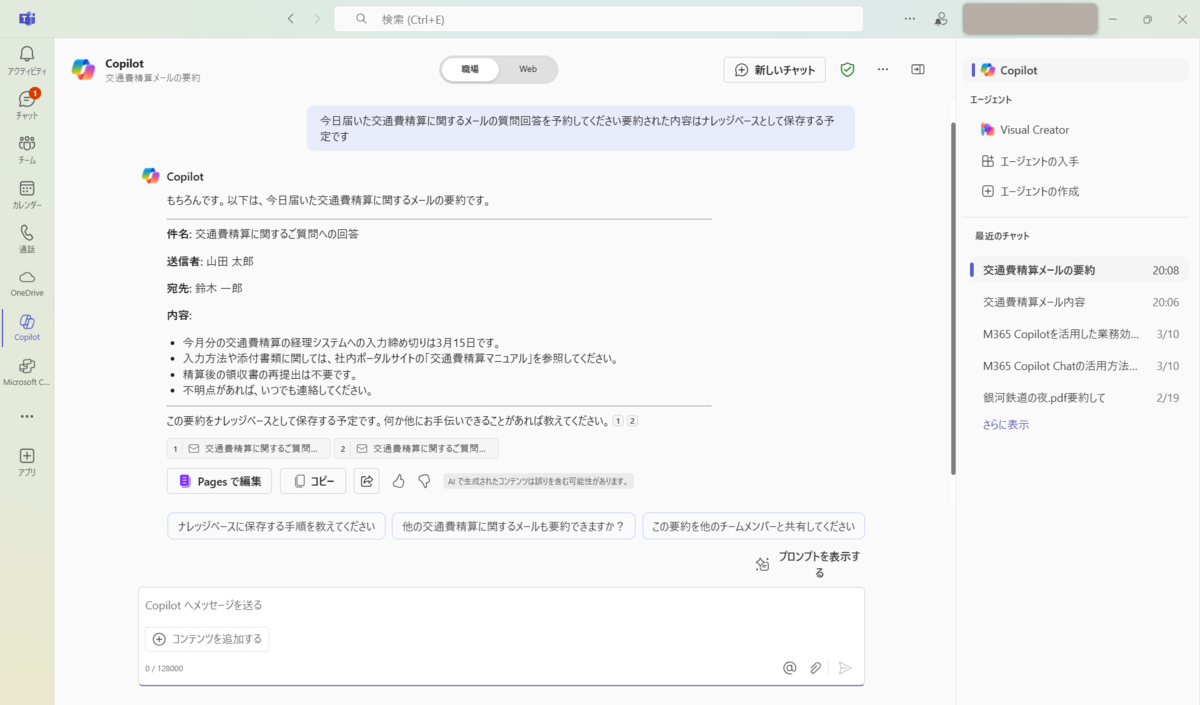
Task: Select Copilot in the left sidebar
Action: coord(27,327)
